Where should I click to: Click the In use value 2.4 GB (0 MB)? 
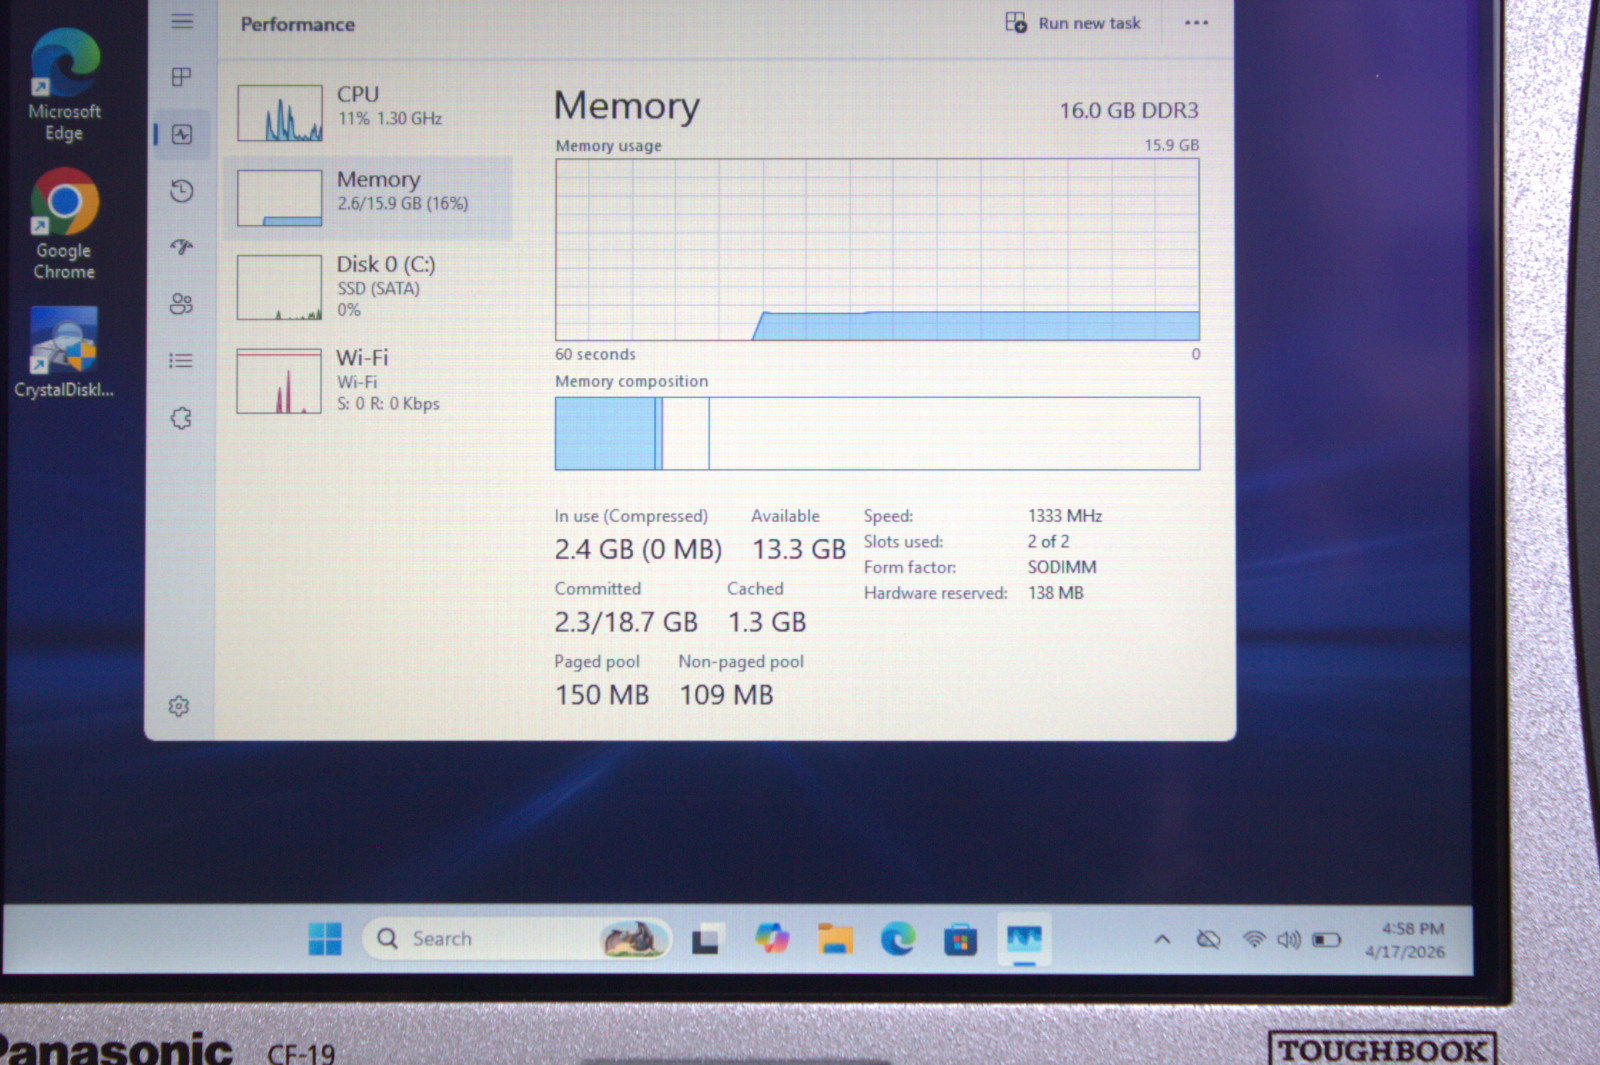coord(638,550)
